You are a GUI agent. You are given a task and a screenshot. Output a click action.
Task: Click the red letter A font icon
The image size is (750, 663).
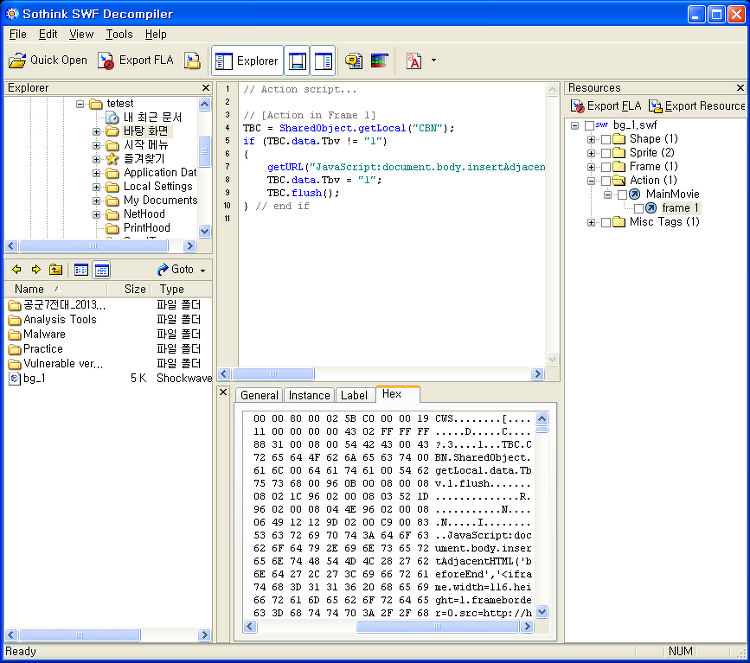[414, 61]
